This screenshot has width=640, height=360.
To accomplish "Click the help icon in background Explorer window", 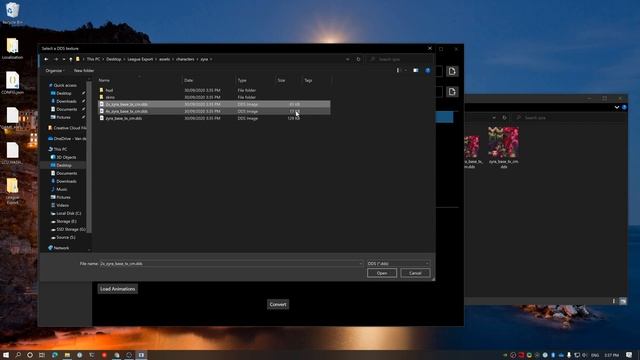I will 624,107.
